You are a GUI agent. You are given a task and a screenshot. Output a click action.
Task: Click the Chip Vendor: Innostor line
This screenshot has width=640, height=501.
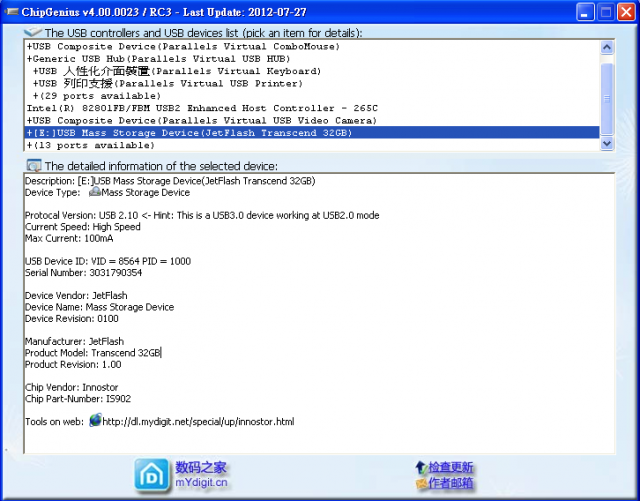click(71, 387)
